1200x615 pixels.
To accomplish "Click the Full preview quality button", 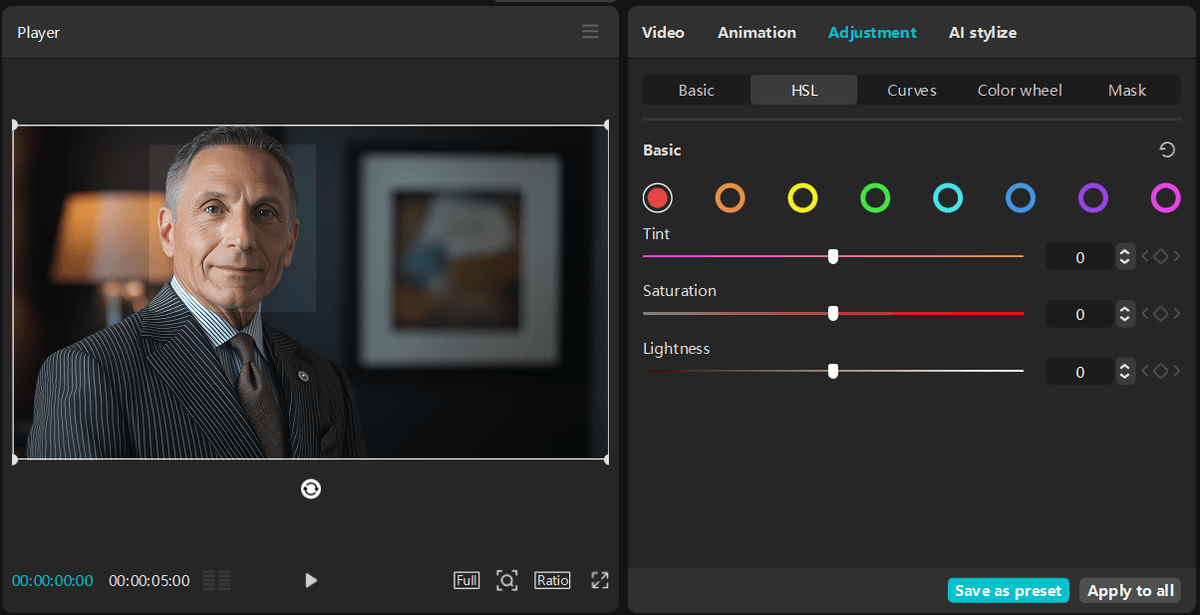I will point(466,580).
